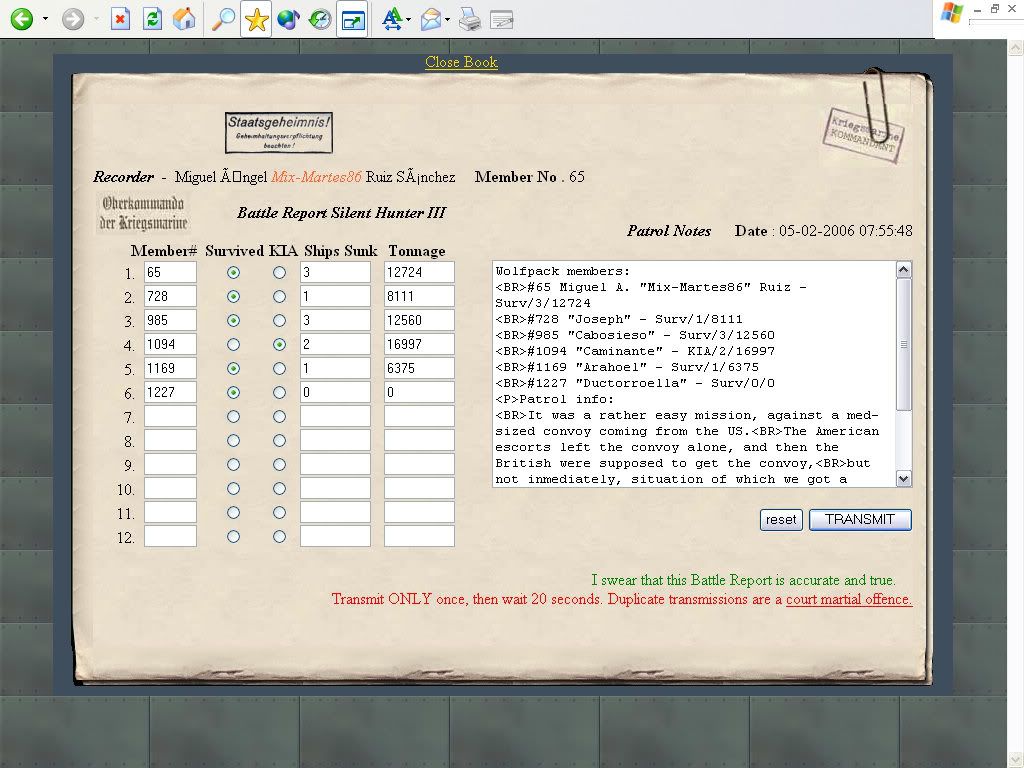Open the court martial offence link
The height and width of the screenshot is (768, 1024).
[849, 600]
